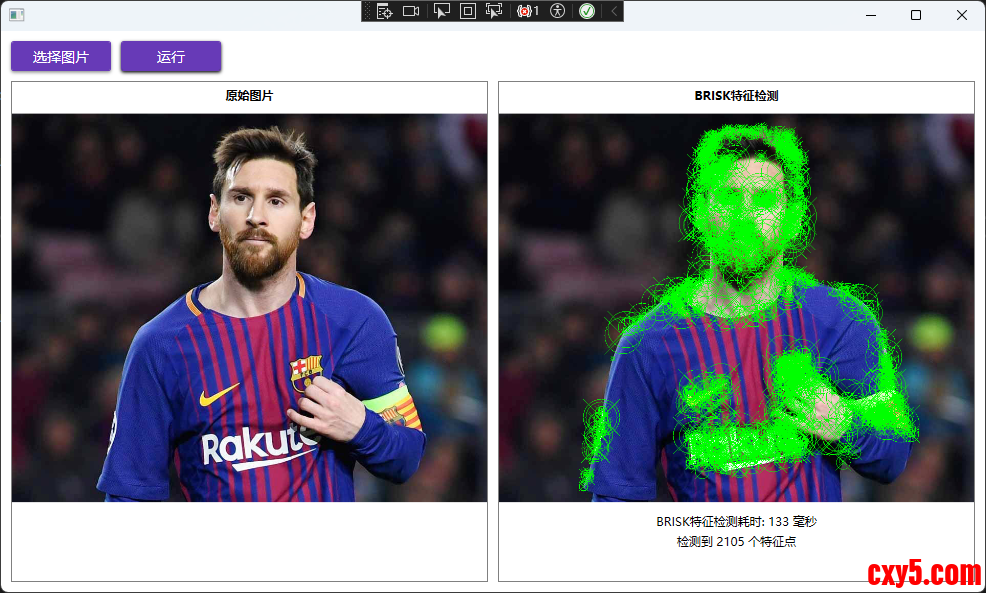Image resolution: width=986 pixels, height=593 pixels.
Task: Click the 运行 button
Action: (x=171, y=57)
